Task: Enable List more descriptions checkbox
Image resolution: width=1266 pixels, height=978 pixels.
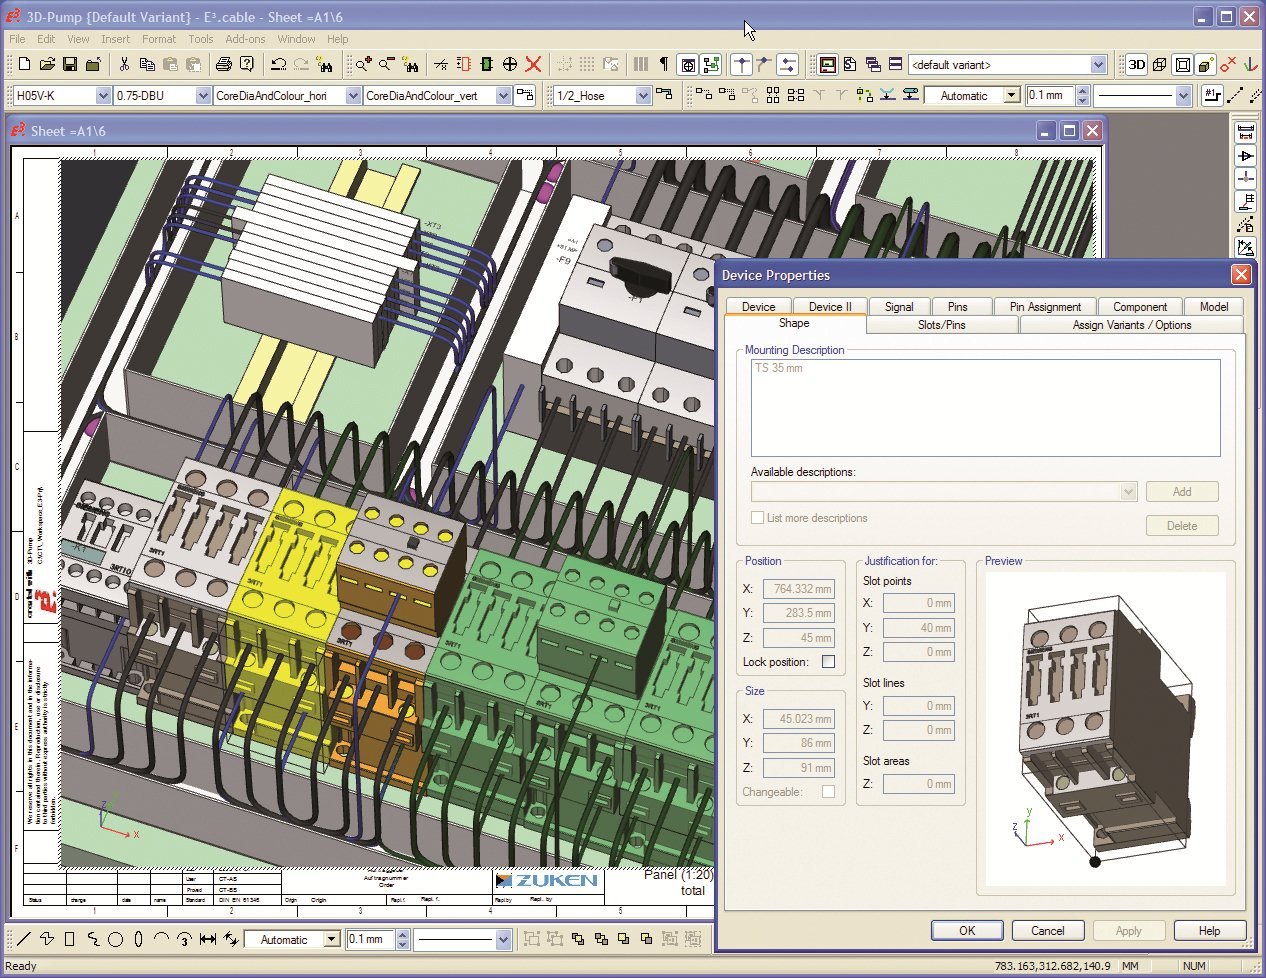Action: point(757,518)
